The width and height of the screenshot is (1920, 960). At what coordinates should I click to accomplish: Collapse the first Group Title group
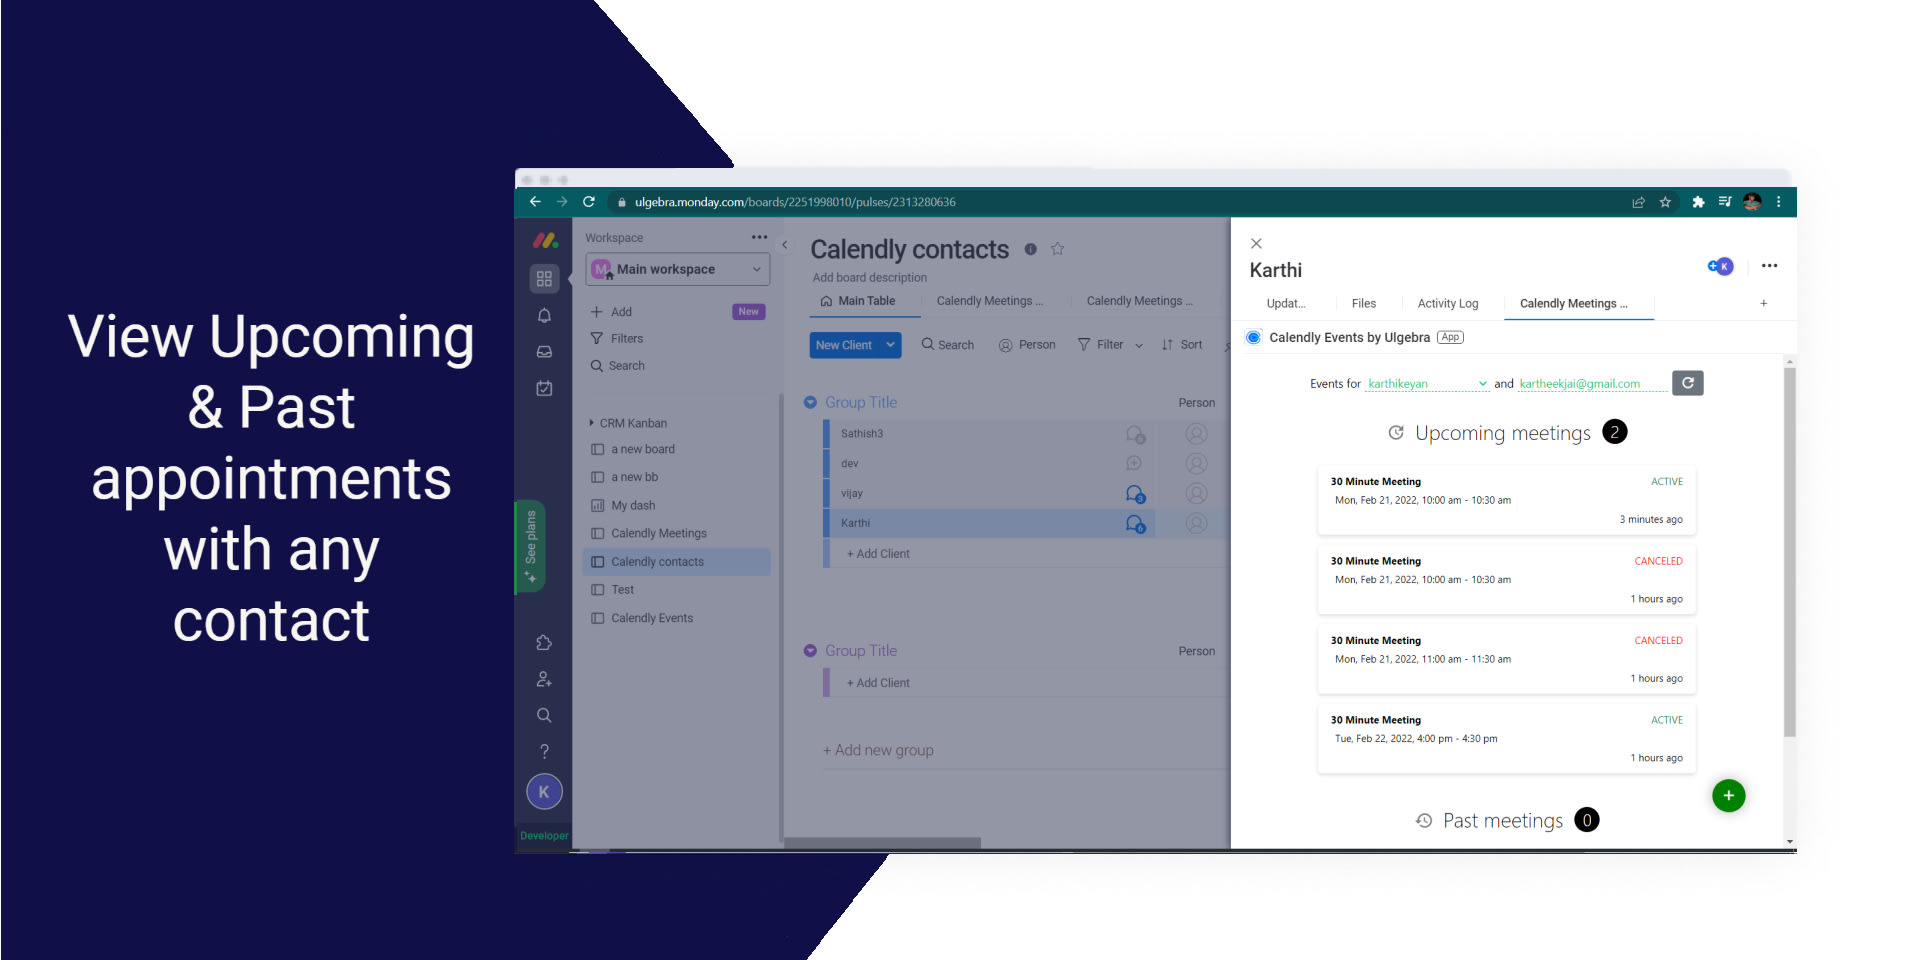coord(810,402)
